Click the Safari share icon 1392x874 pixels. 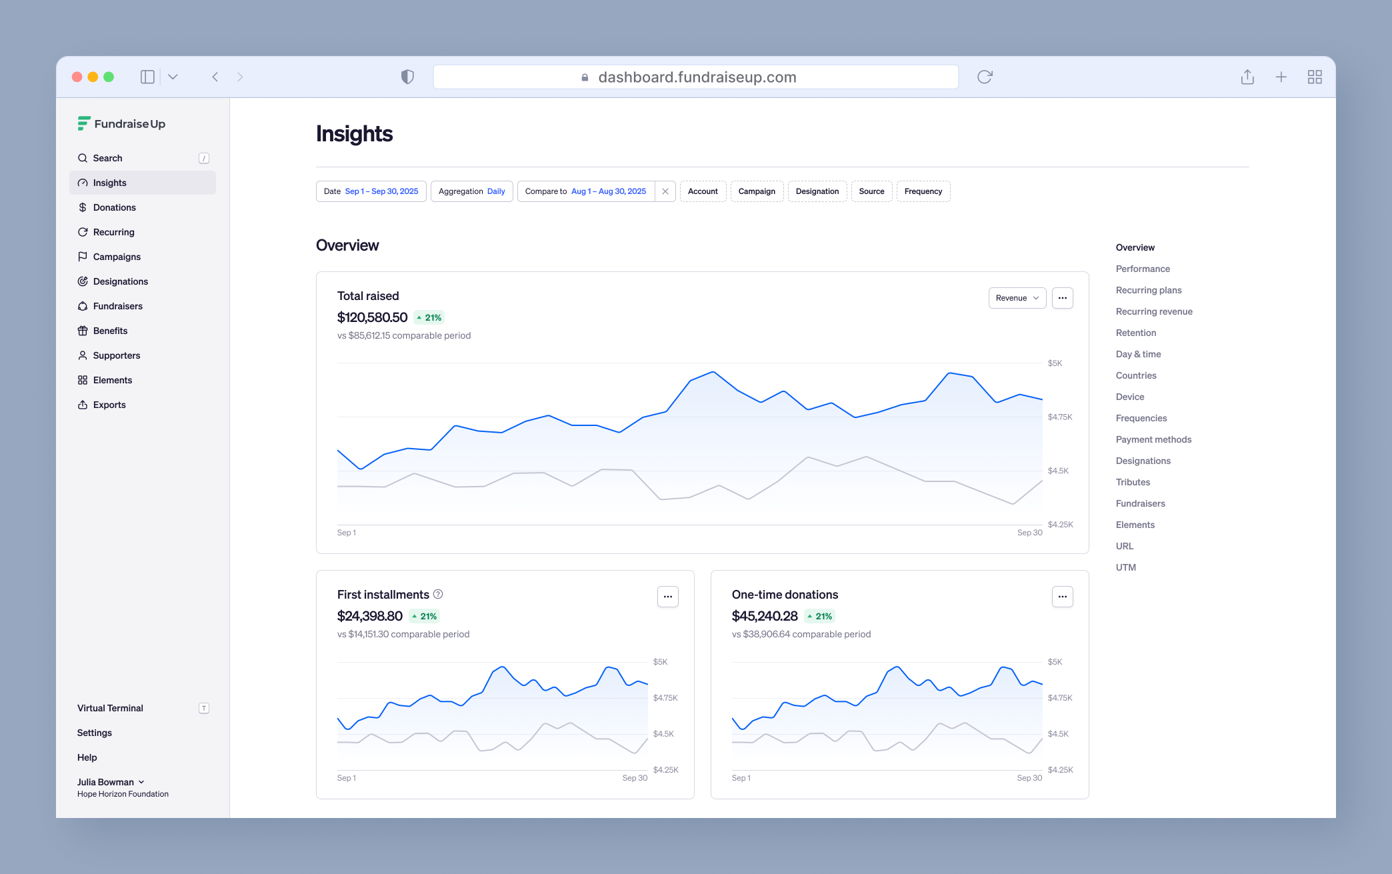1247,77
